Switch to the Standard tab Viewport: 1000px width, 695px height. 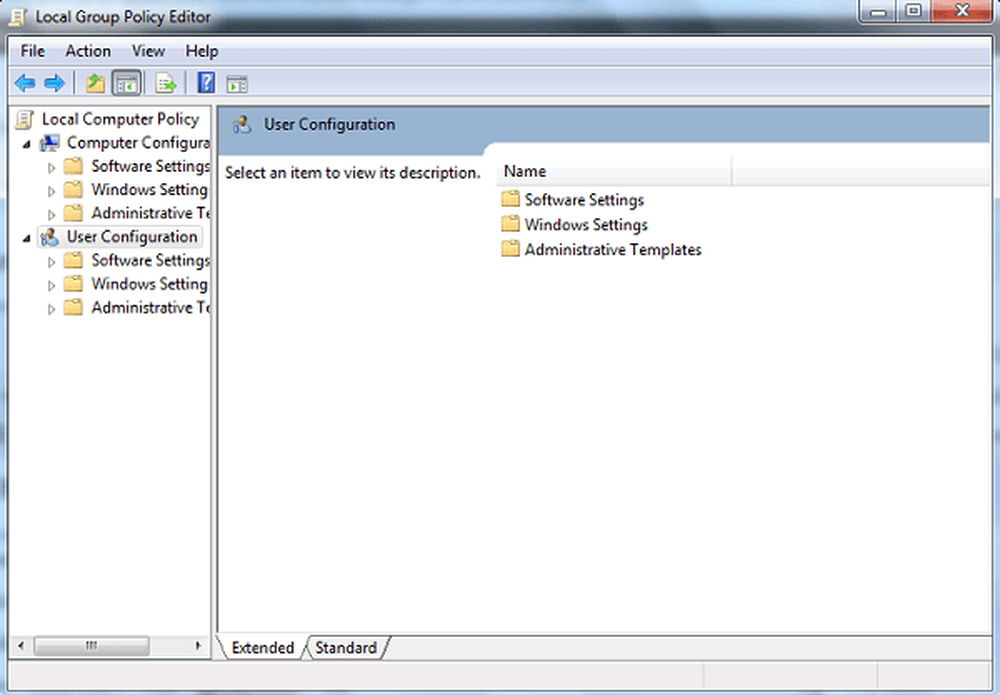pos(345,648)
